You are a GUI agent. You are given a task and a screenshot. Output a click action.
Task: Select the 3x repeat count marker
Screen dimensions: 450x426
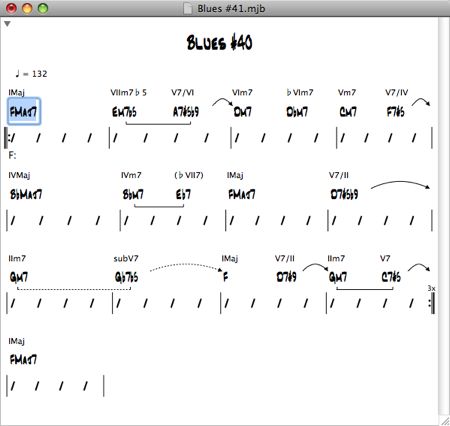pyautogui.click(x=431, y=288)
